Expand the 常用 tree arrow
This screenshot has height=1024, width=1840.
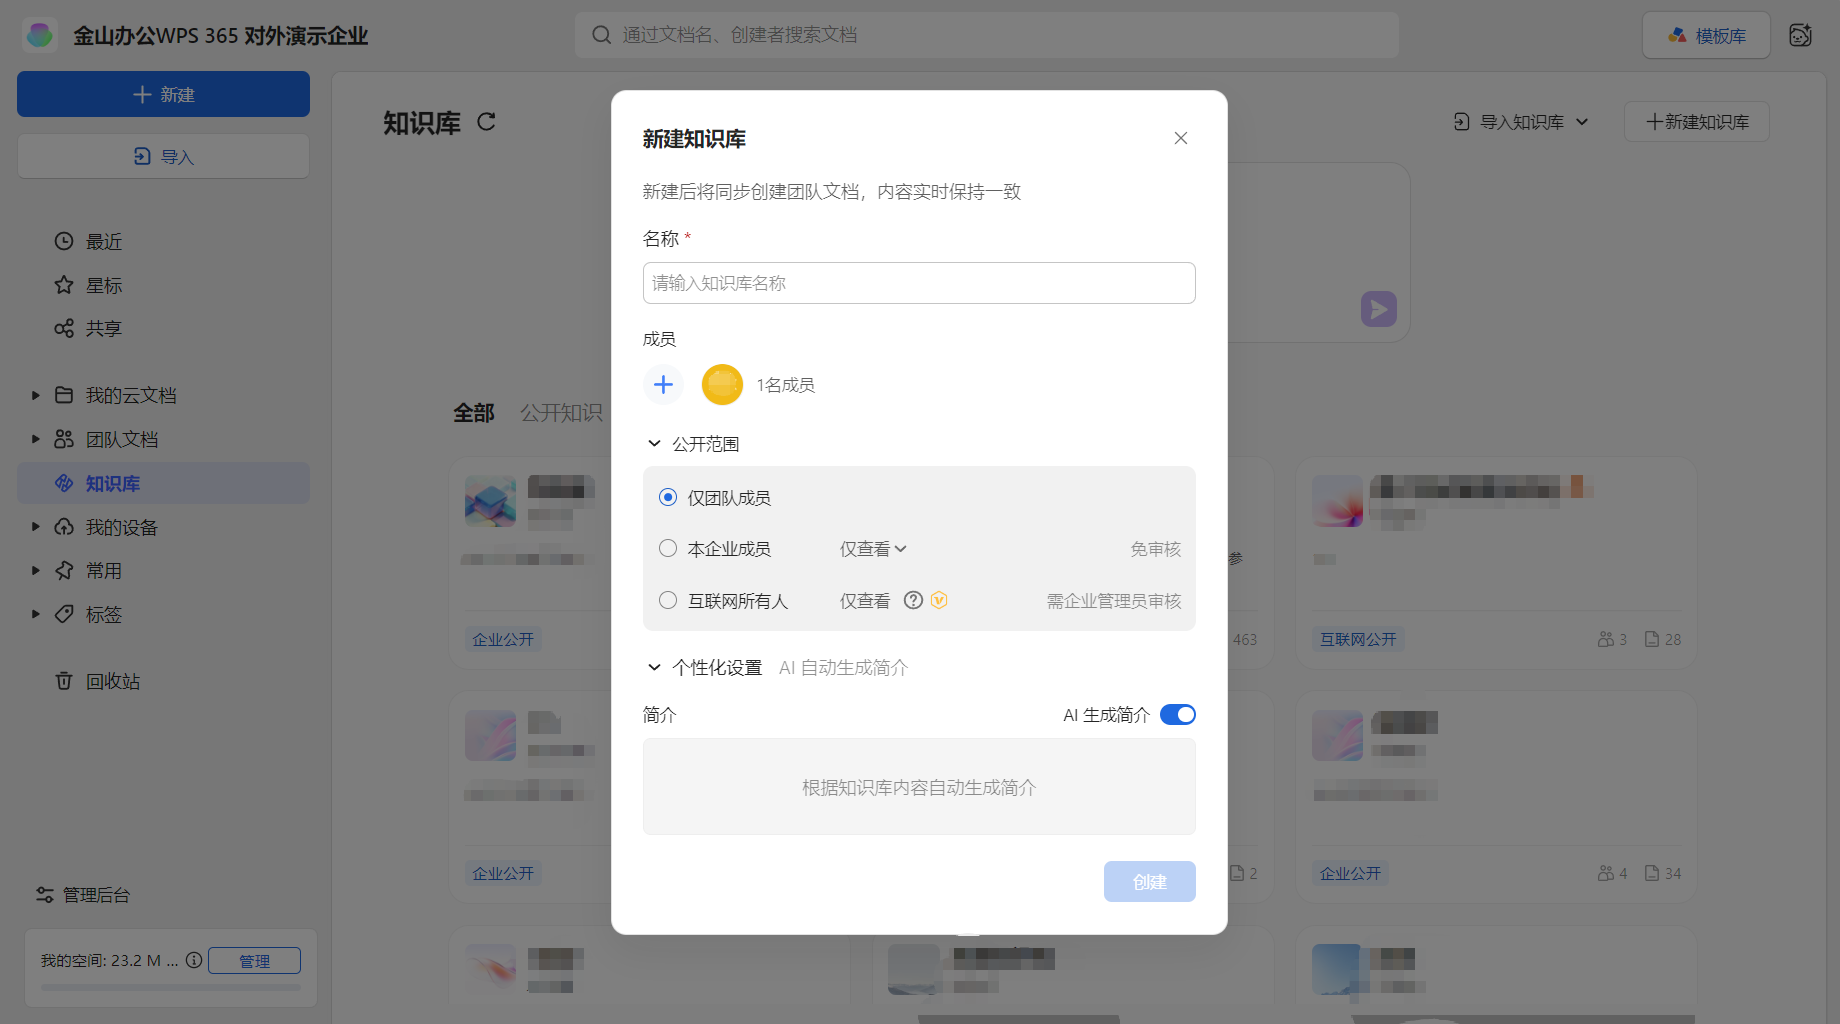tap(35, 571)
